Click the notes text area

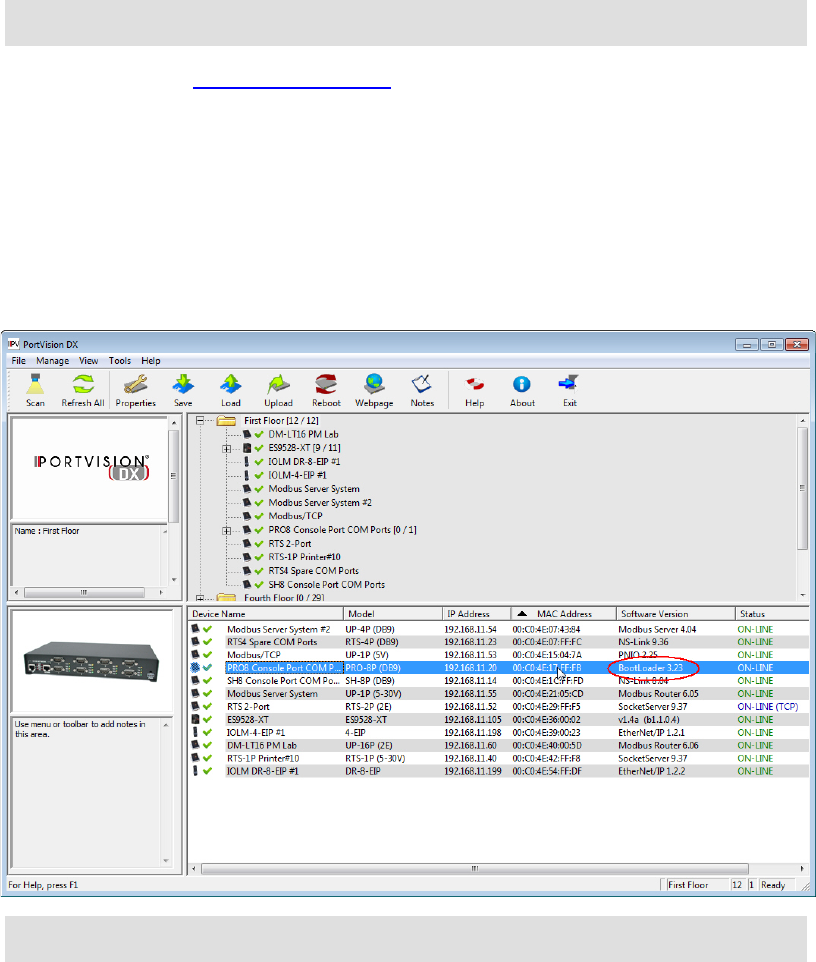coord(86,791)
